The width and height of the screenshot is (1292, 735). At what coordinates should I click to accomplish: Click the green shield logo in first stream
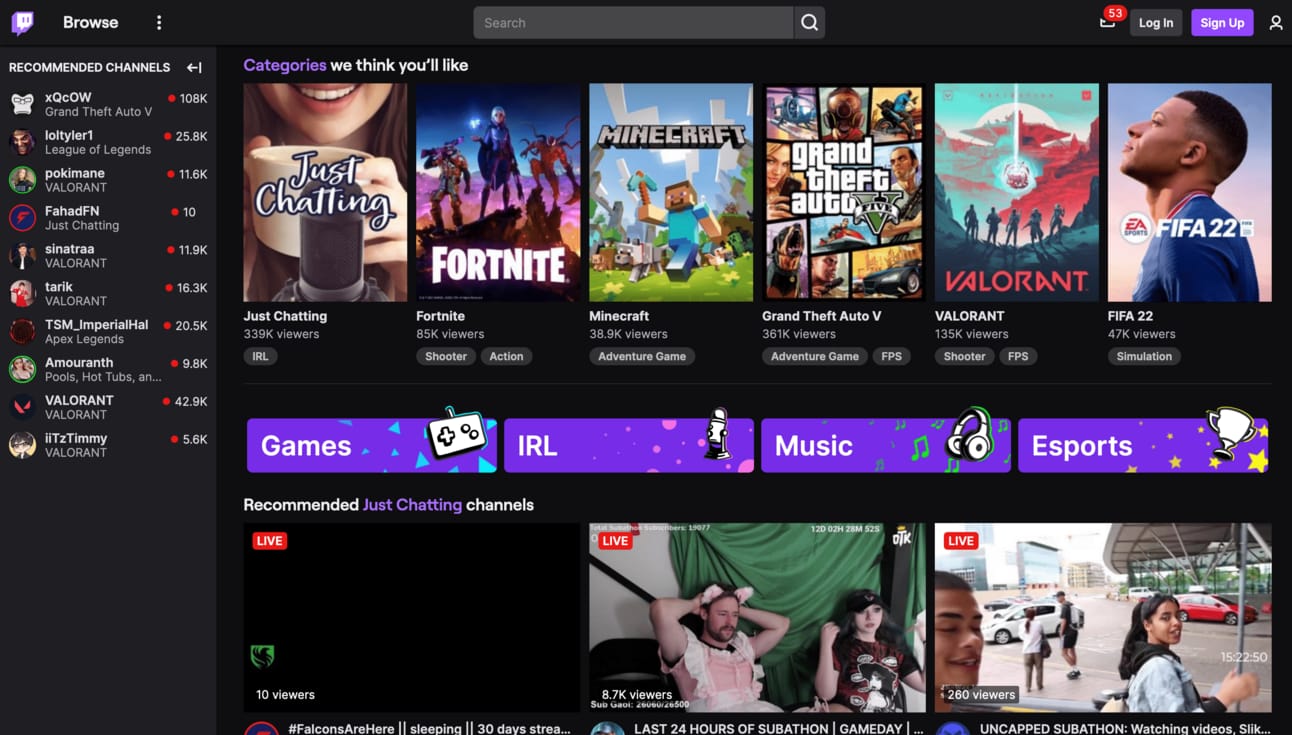262,656
